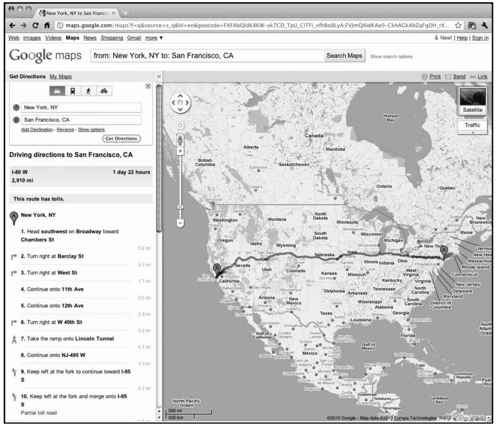Click Add Destination link
The height and width of the screenshot is (427, 501).
coord(37,130)
